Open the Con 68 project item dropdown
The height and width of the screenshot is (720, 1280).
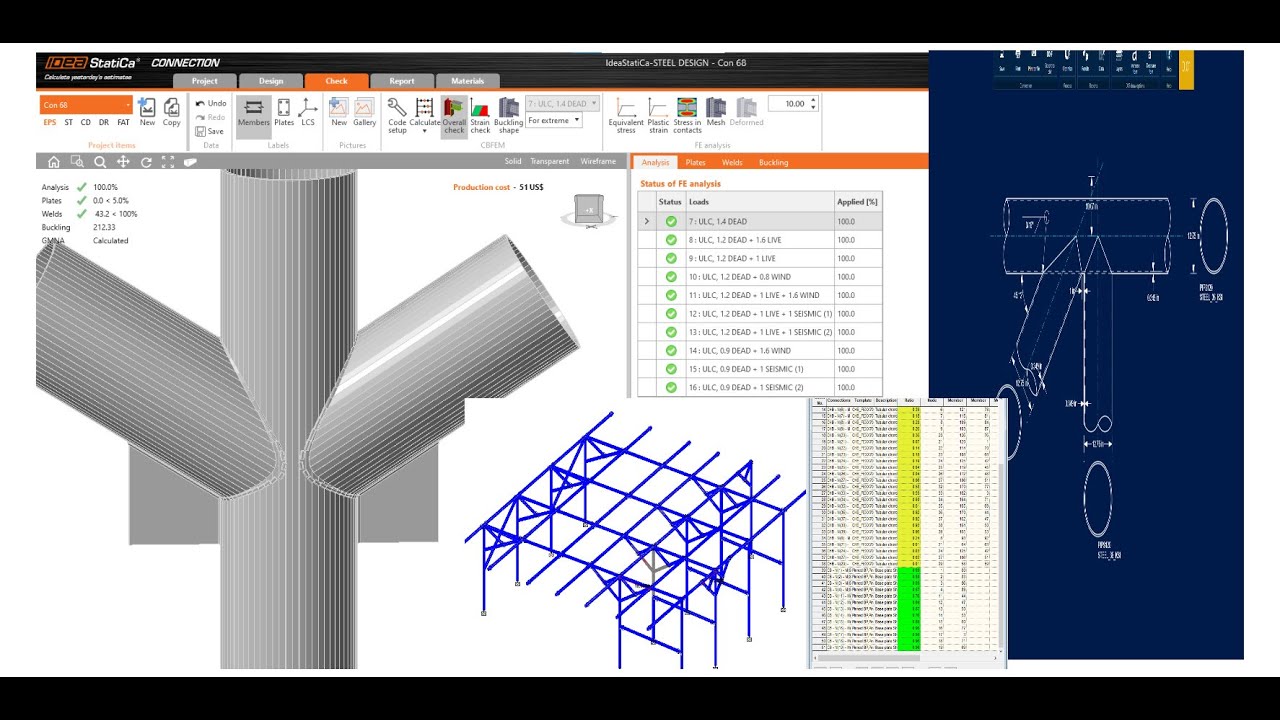tap(127, 105)
